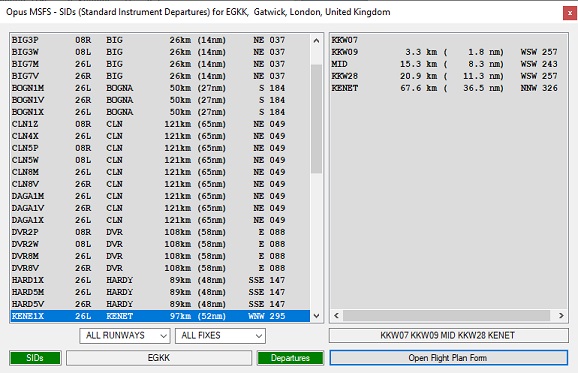Select the KKW09 waypoint row
The image size is (578, 373).
coord(449,52)
